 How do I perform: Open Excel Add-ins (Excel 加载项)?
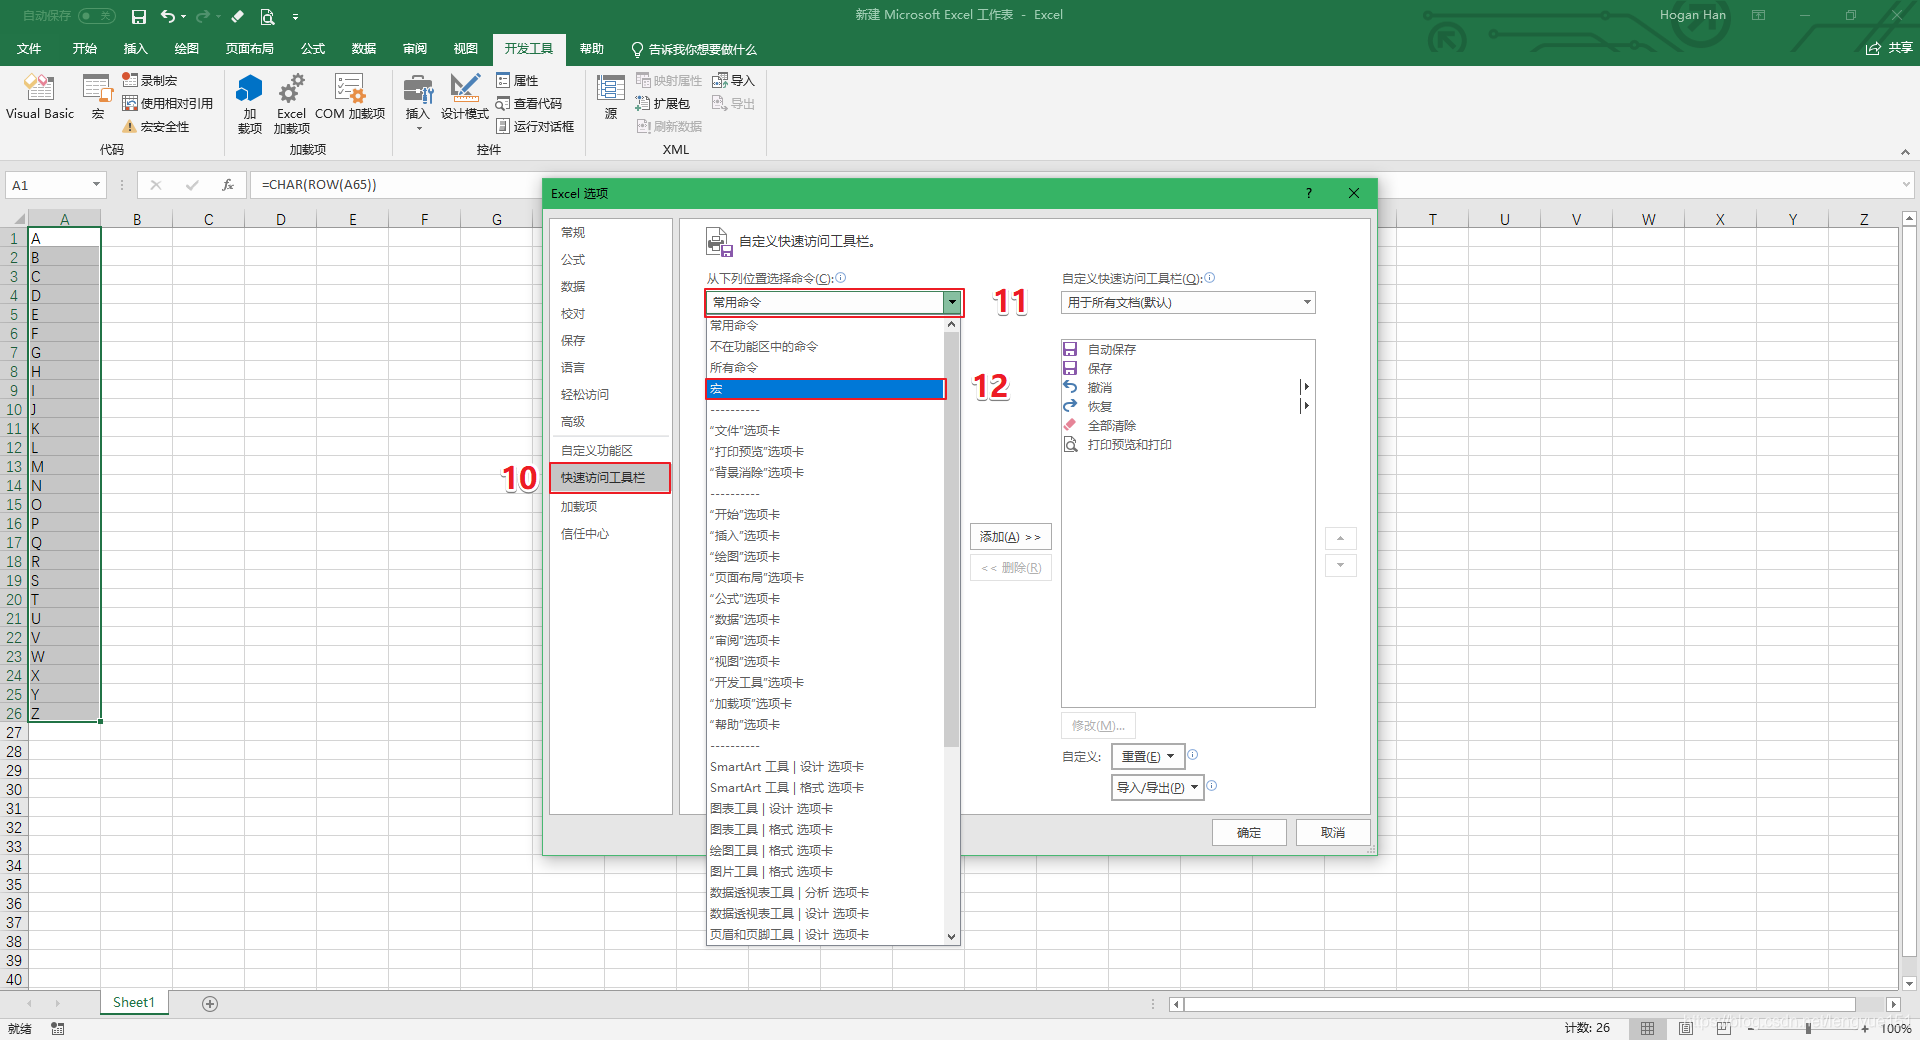coord(291,103)
